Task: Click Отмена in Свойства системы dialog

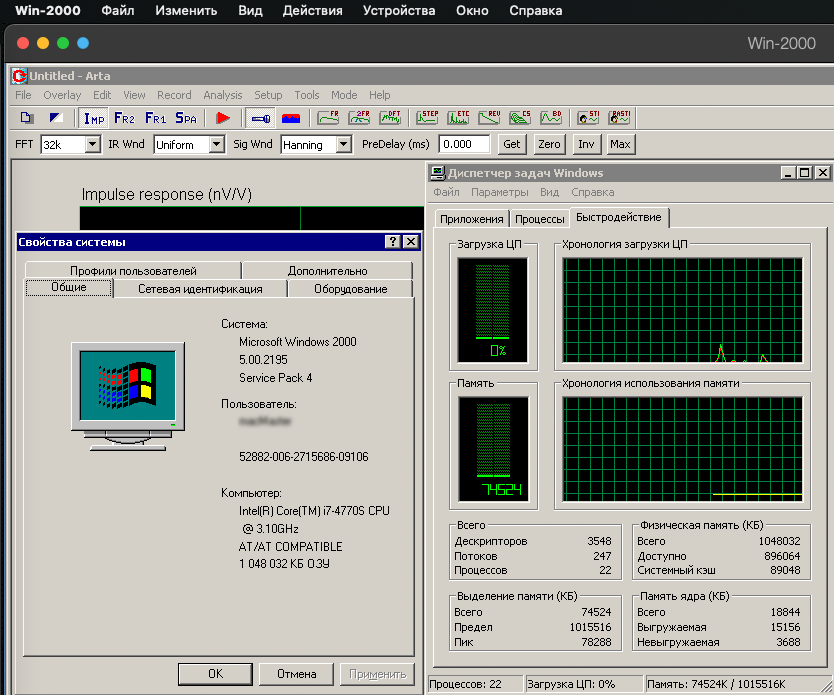Action: click(296, 674)
